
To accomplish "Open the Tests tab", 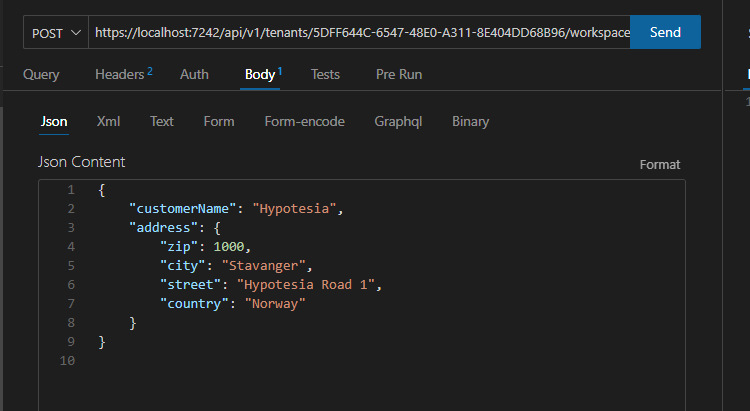I will [325, 74].
